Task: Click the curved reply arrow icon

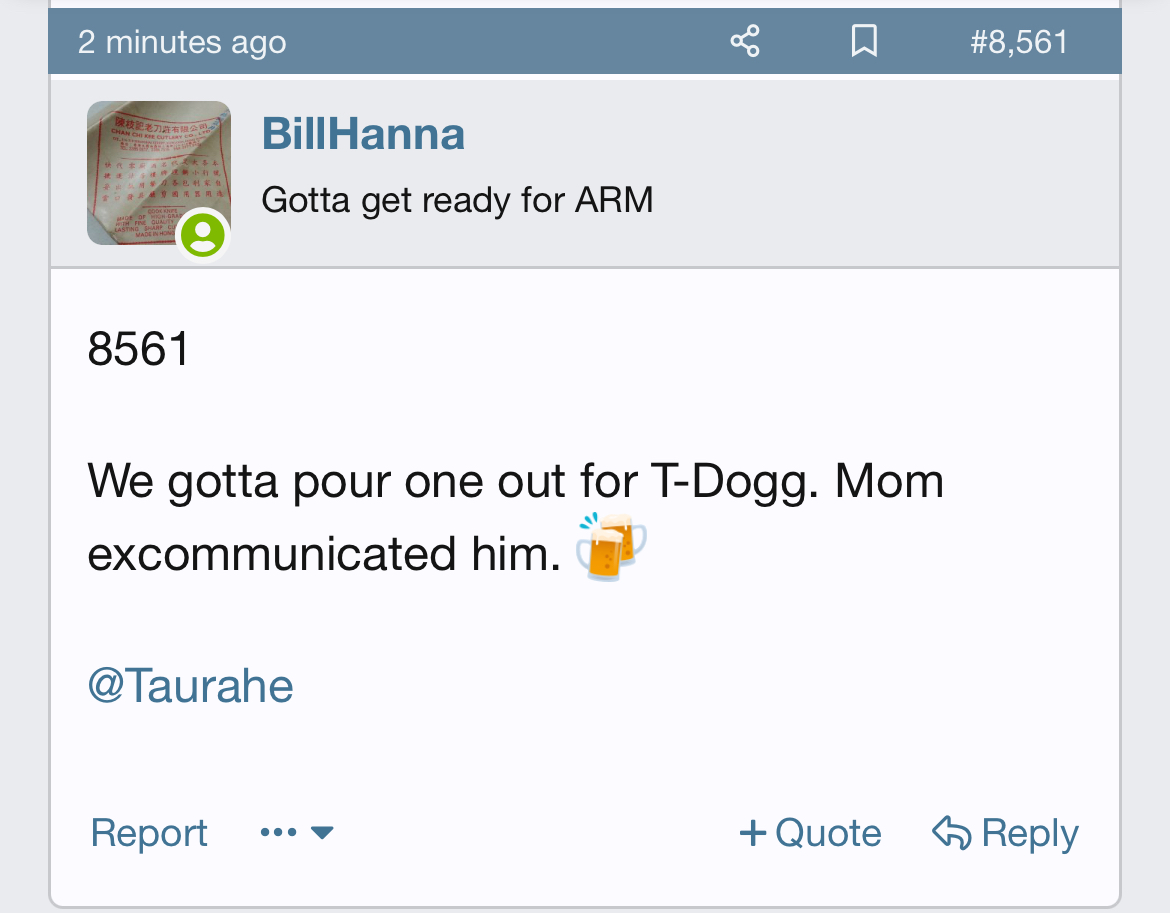Action: point(951,832)
